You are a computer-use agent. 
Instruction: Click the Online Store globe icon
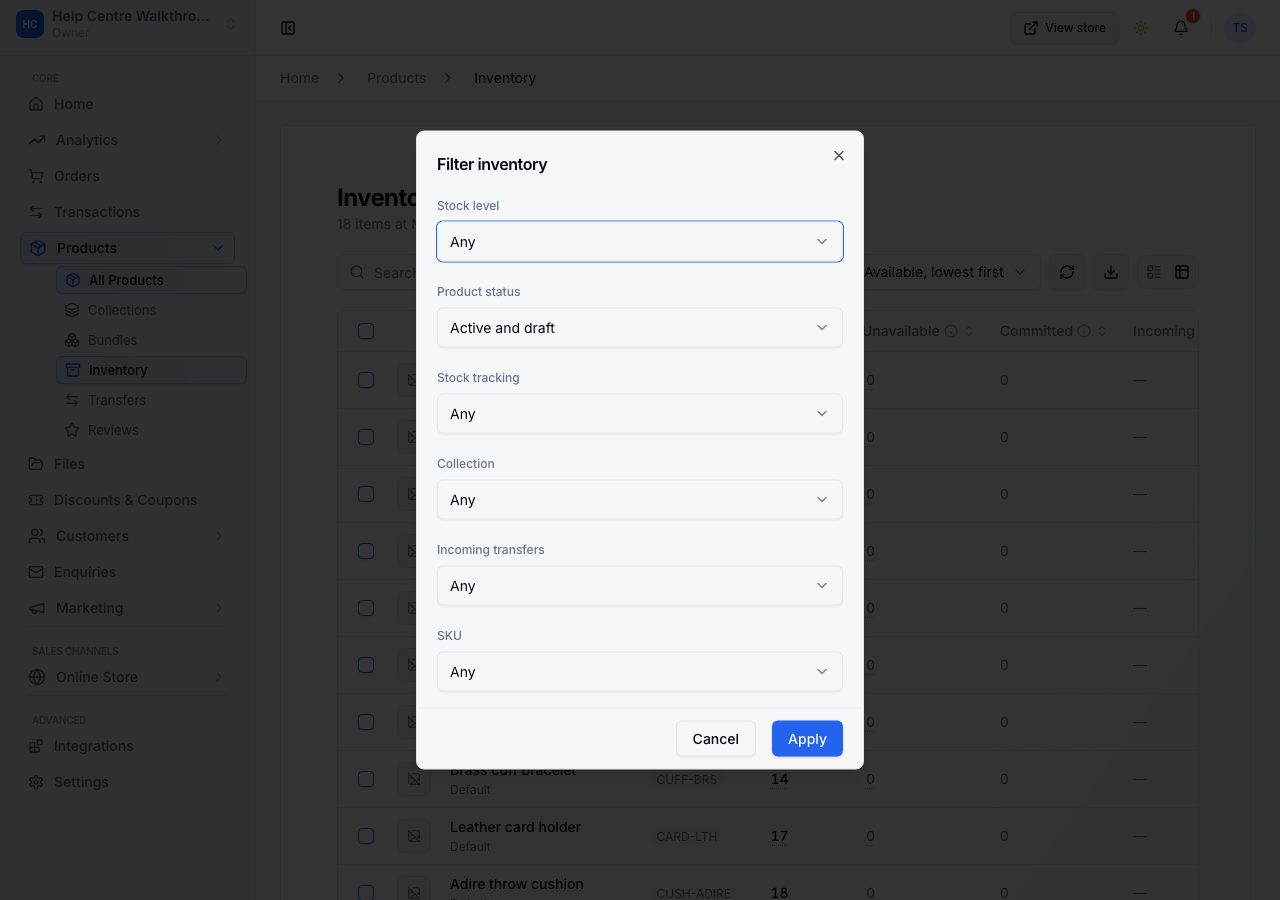coord(37,677)
